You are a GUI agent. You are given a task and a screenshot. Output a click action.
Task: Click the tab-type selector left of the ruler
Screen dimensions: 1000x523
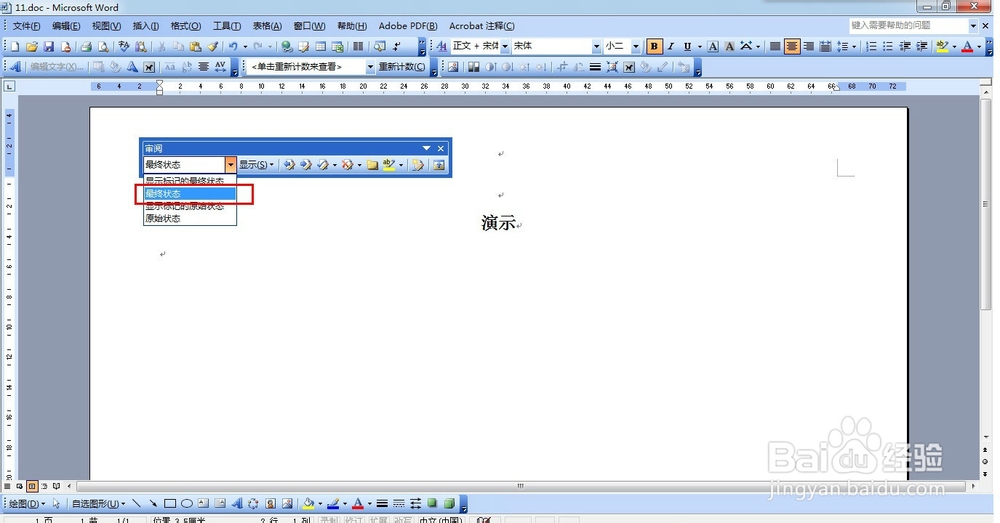point(9,86)
